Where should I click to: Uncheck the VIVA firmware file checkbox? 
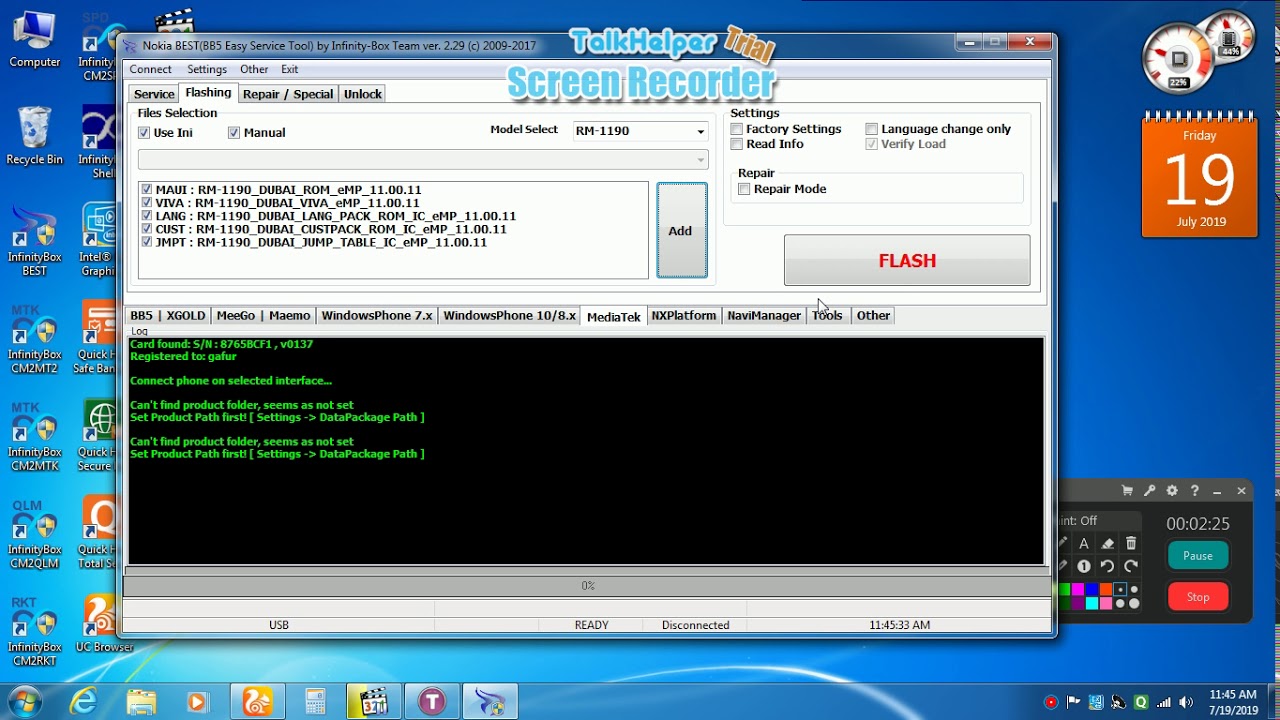[x=147, y=203]
